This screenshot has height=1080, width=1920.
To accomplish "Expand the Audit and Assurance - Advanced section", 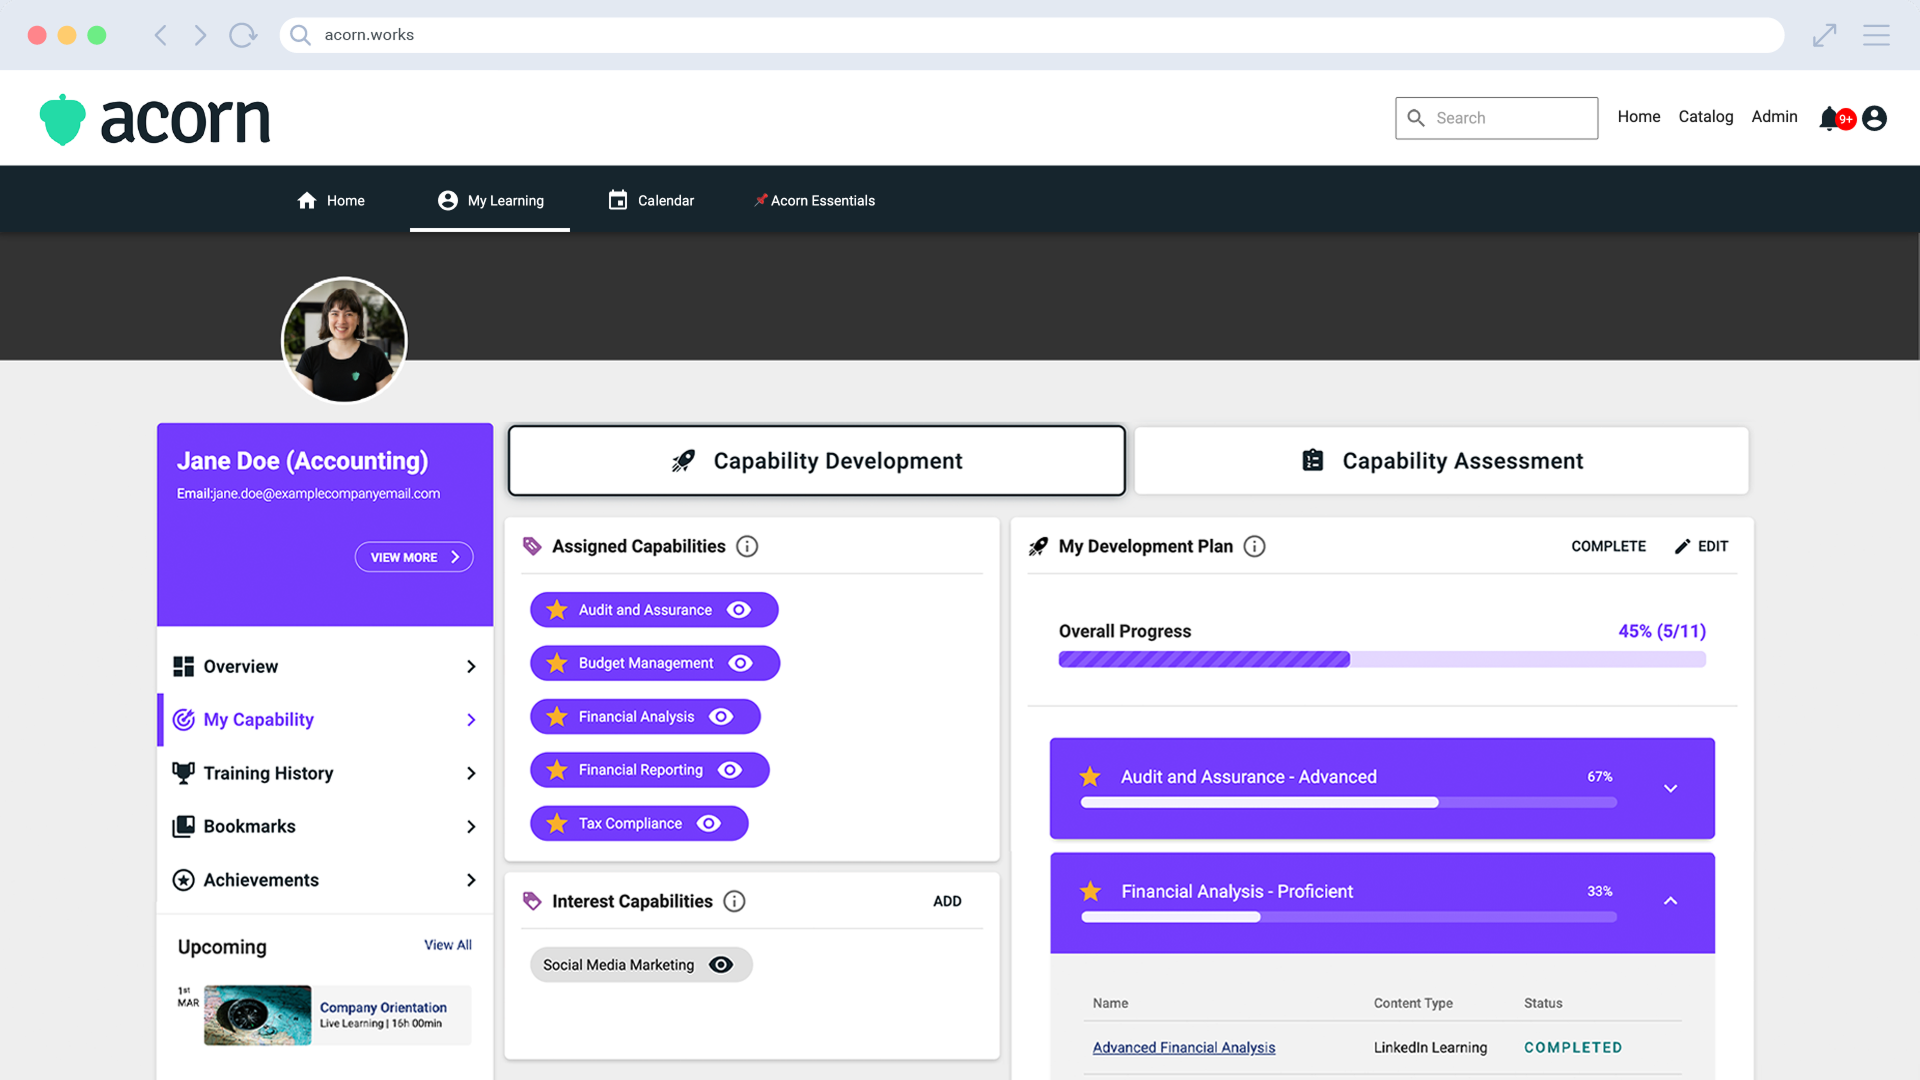I will click(1670, 788).
